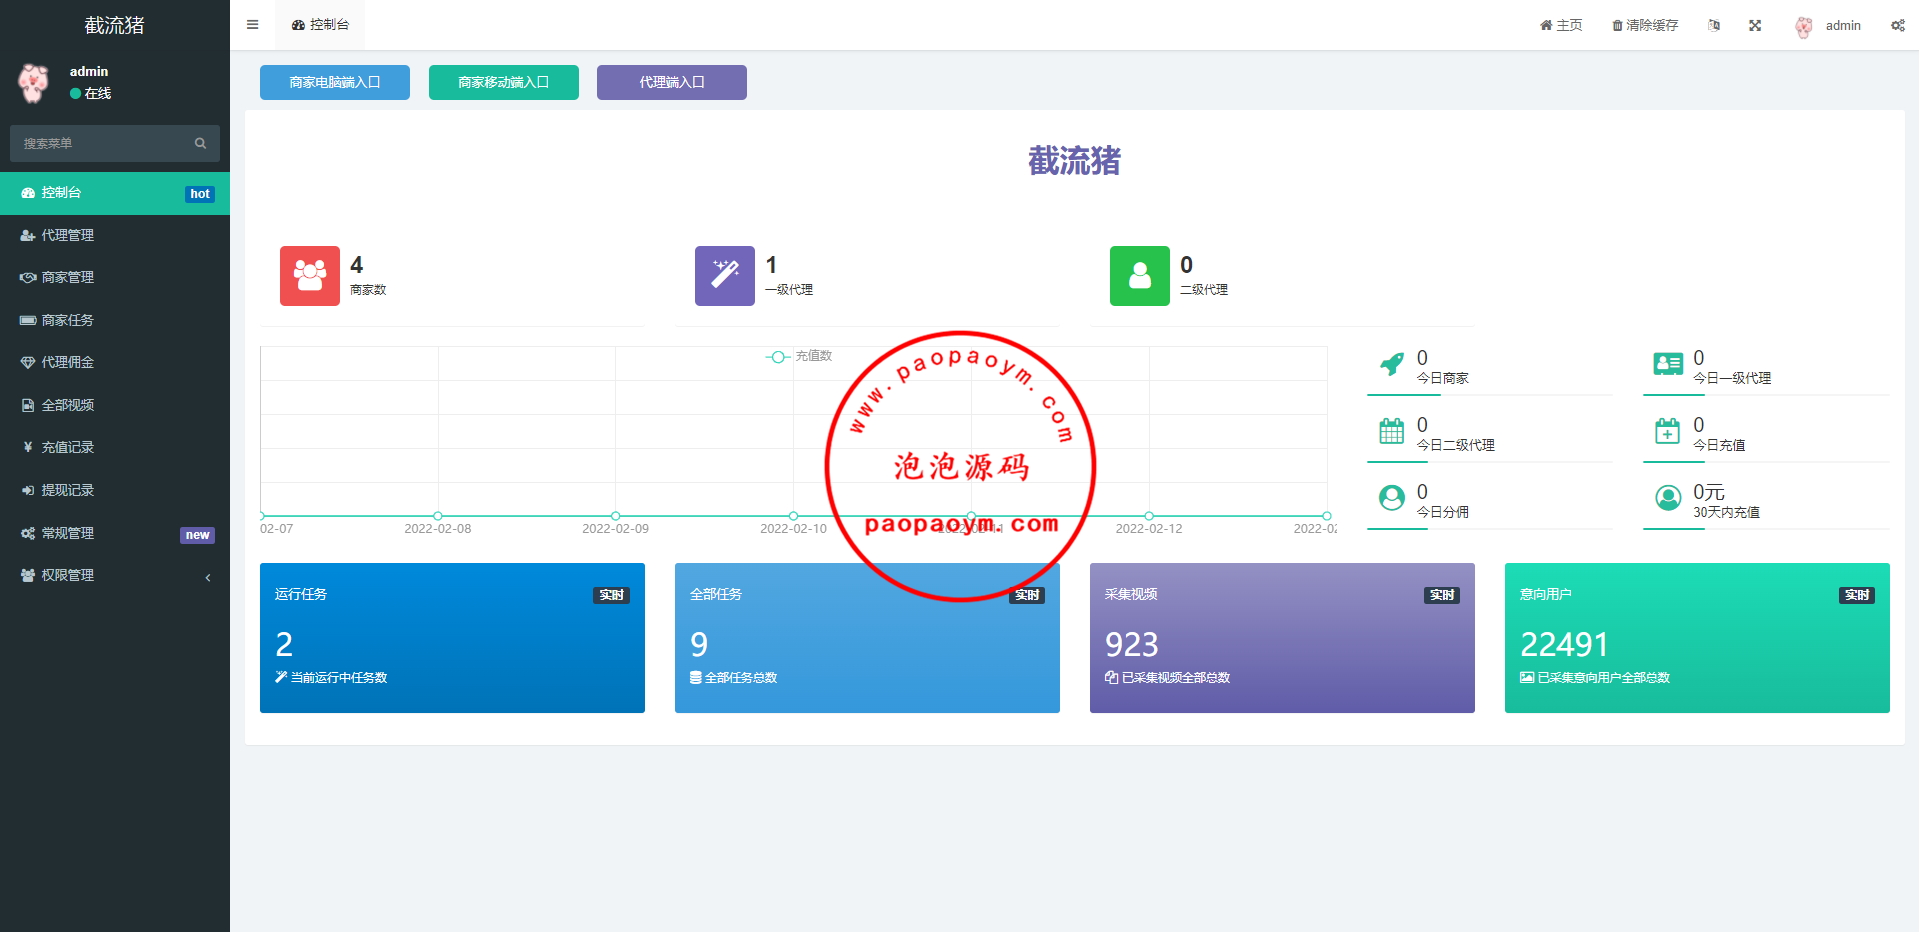Click the 今日商家 rocket icon
Screen dimensions: 1919x932
click(1391, 365)
